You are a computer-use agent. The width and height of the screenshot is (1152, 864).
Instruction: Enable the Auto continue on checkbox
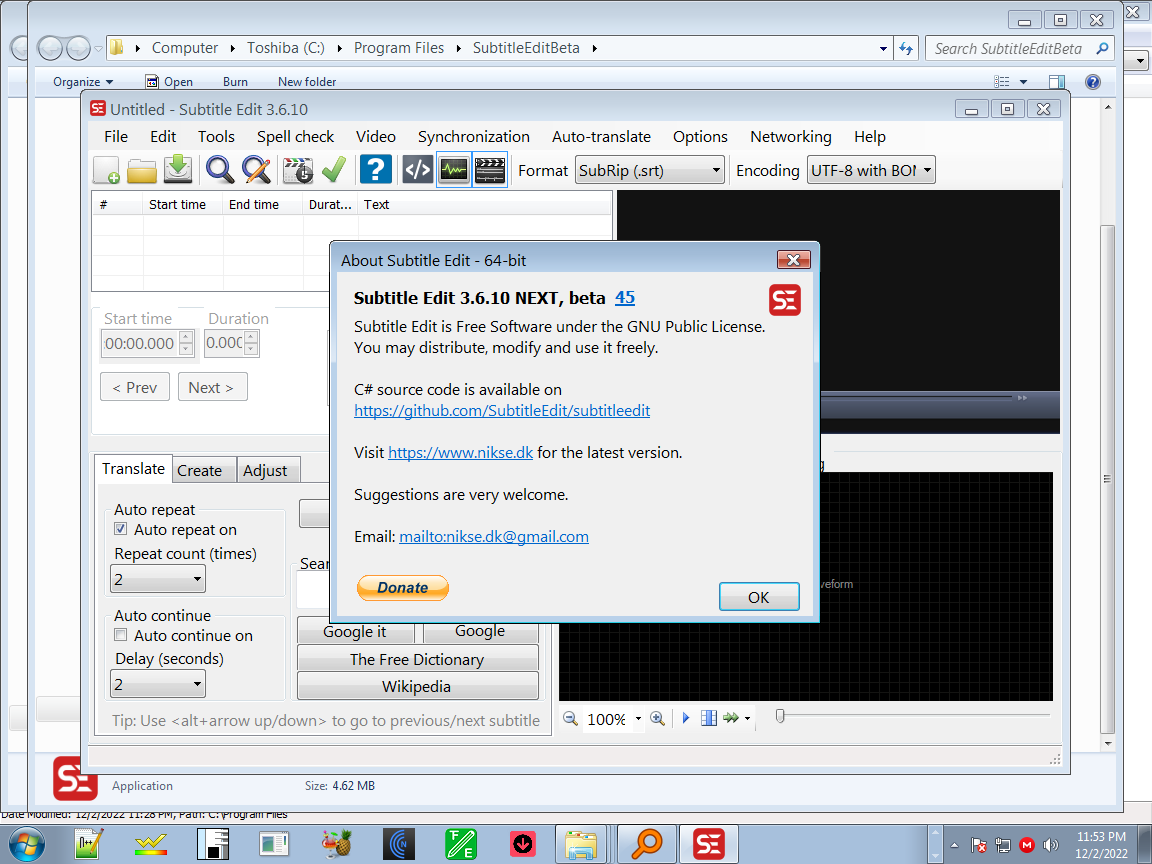coord(120,635)
